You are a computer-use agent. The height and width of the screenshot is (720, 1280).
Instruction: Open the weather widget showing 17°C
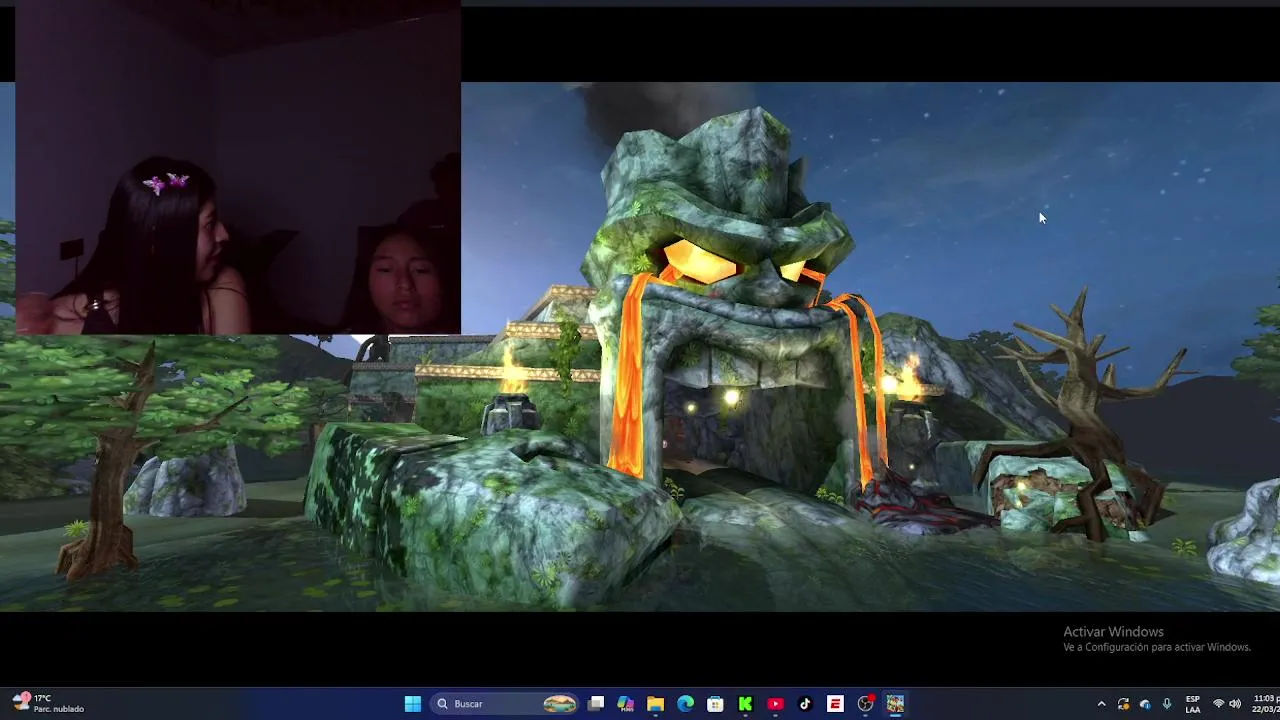pyautogui.click(x=48, y=704)
